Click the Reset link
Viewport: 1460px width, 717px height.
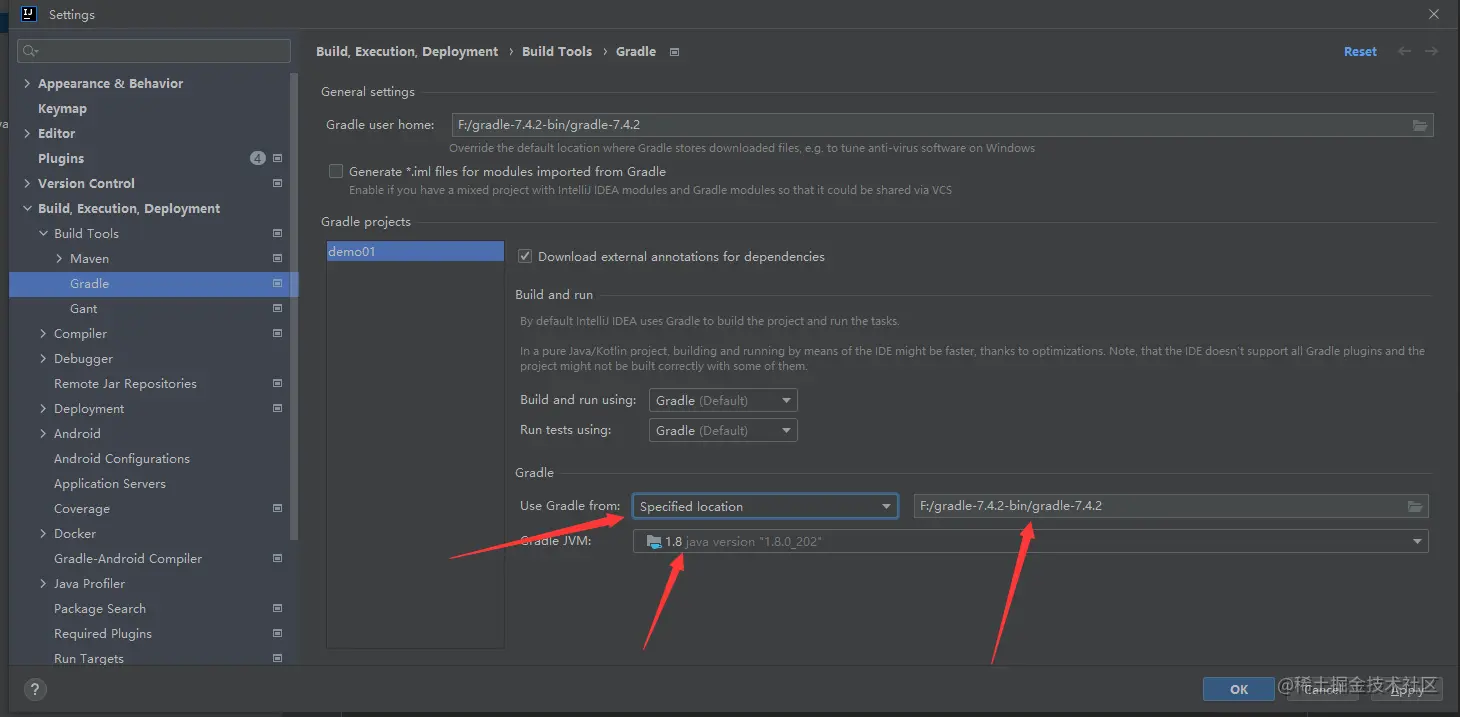[x=1360, y=52]
